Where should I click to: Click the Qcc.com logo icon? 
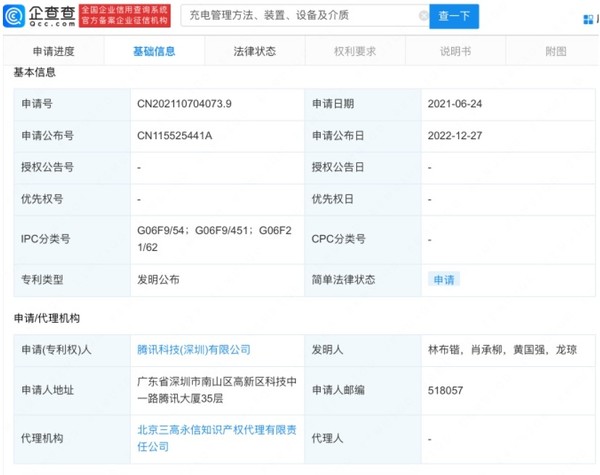tap(14, 16)
